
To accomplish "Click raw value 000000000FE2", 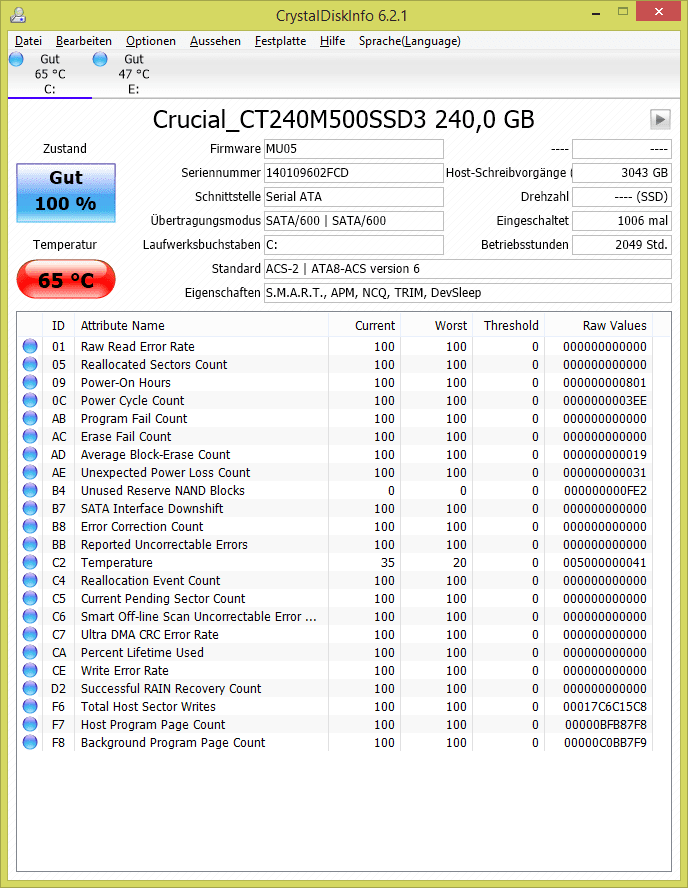I will pos(605,490).
